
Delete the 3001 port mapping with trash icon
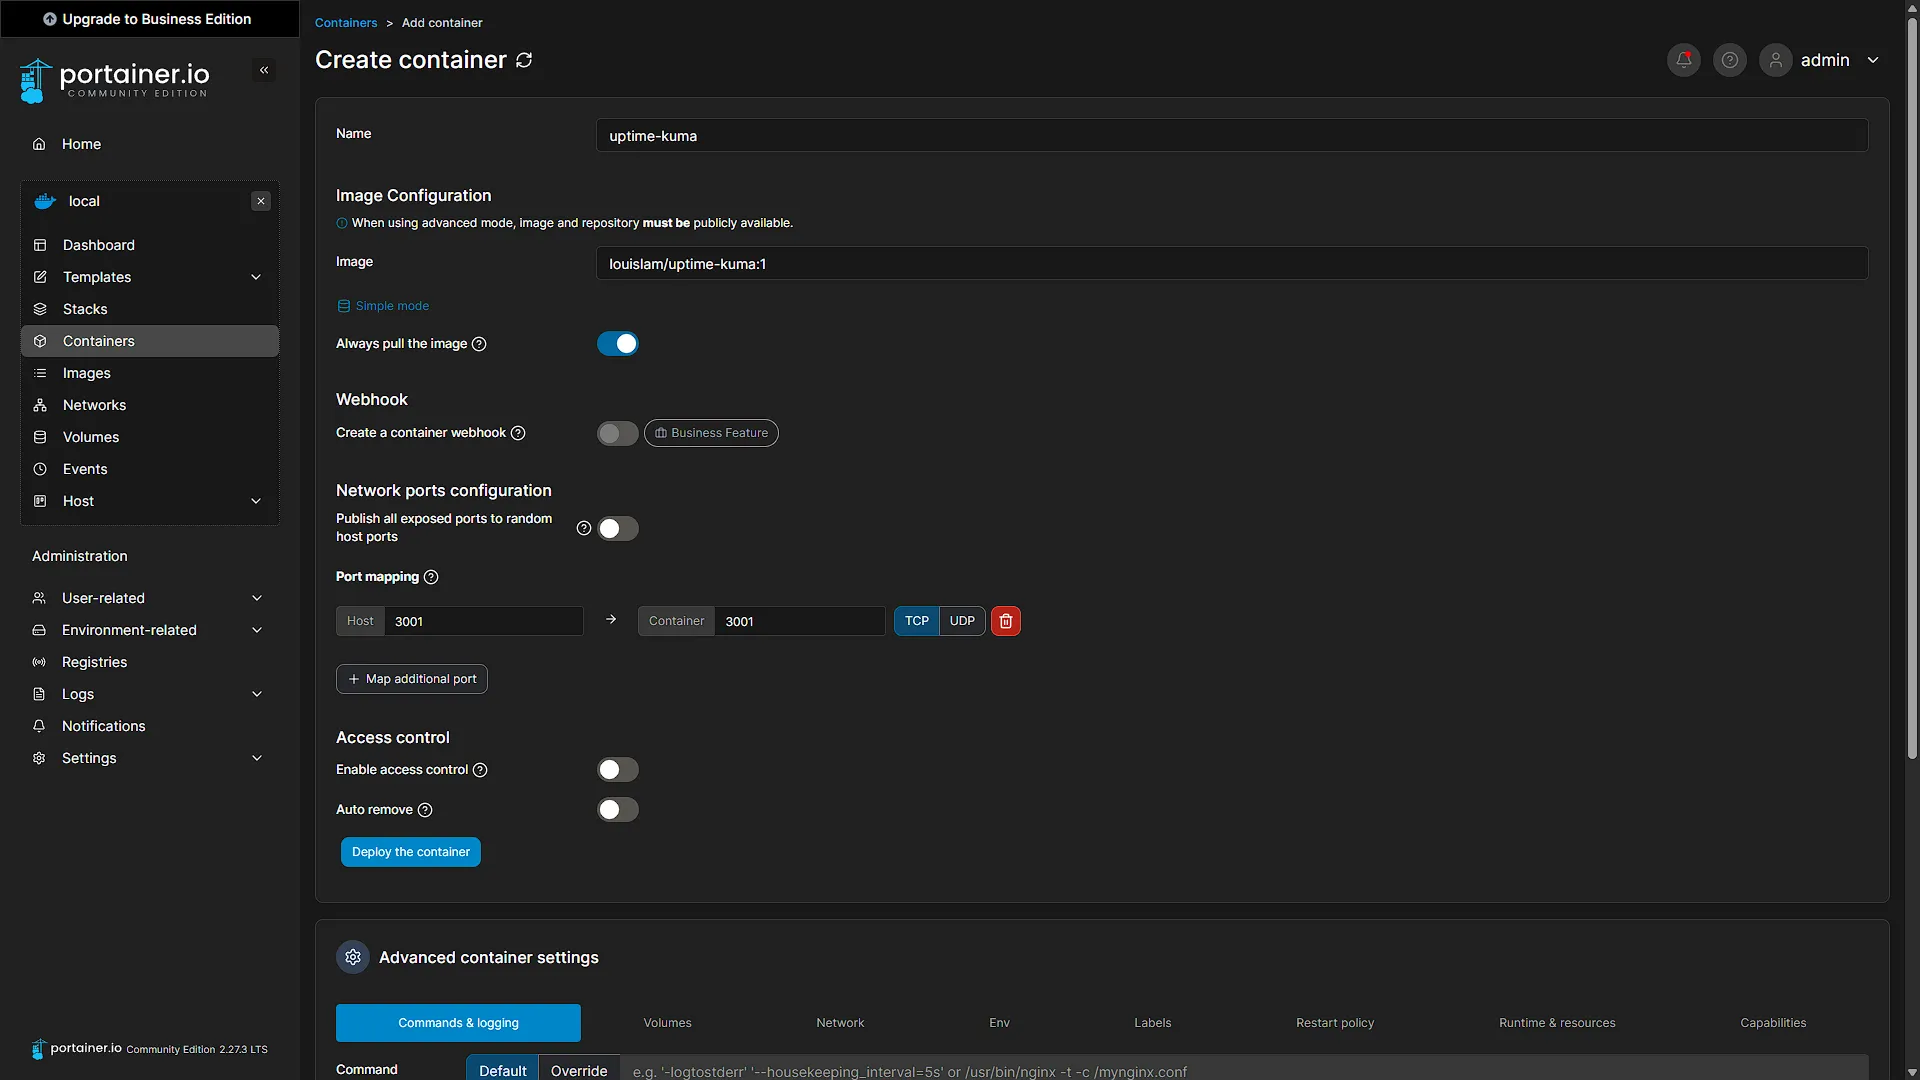pyautogui.click(x=1006, y=621)
